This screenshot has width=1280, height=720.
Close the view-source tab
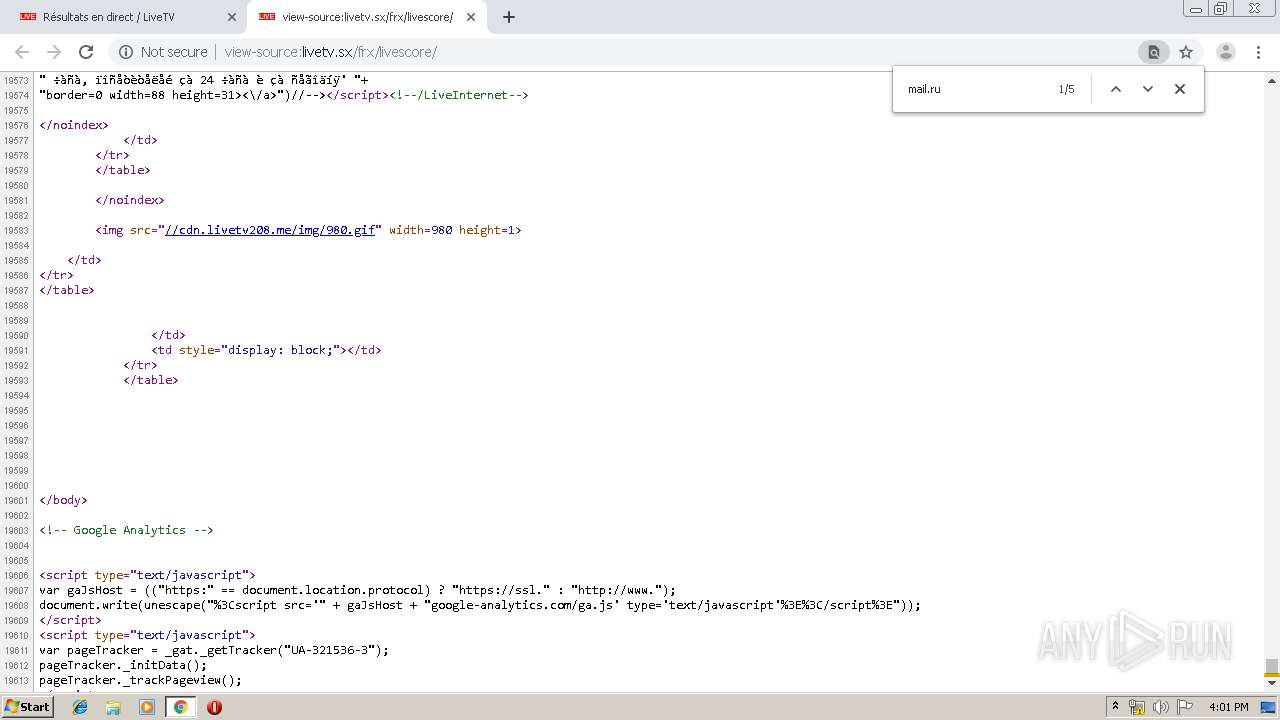pyautogui.click(x=471, y=17)
